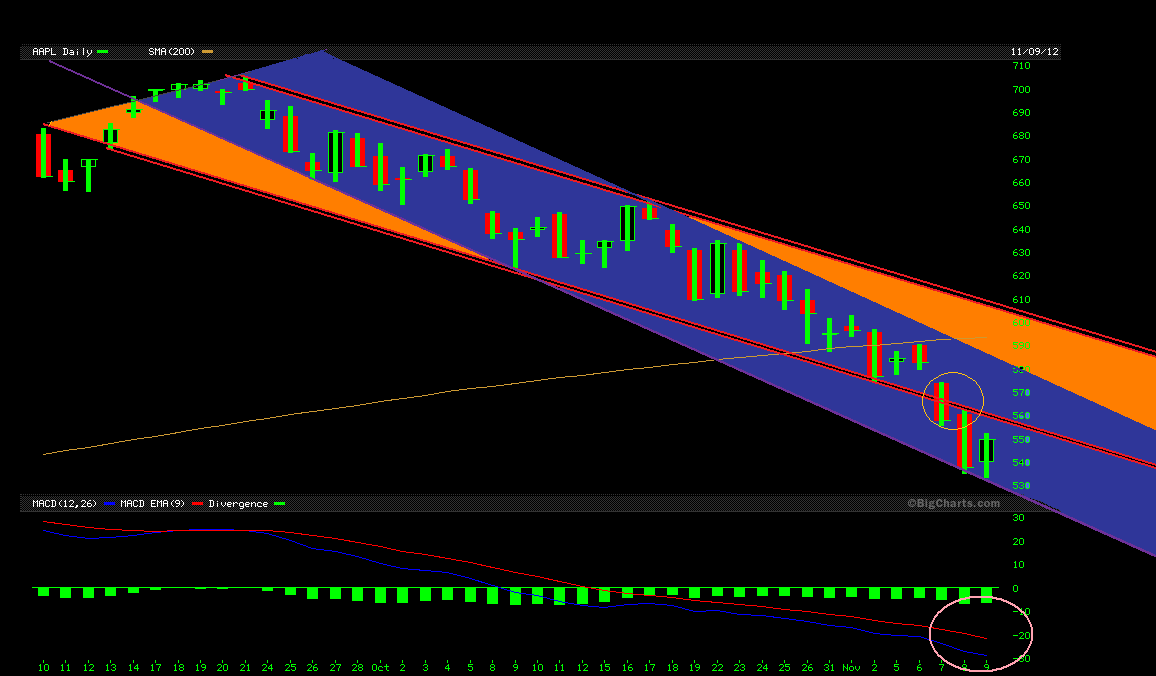Viewport: 1156px width, 676px height.
Task: Select the red MACD EMA(9) legend swatch
Action: (197, 503)
